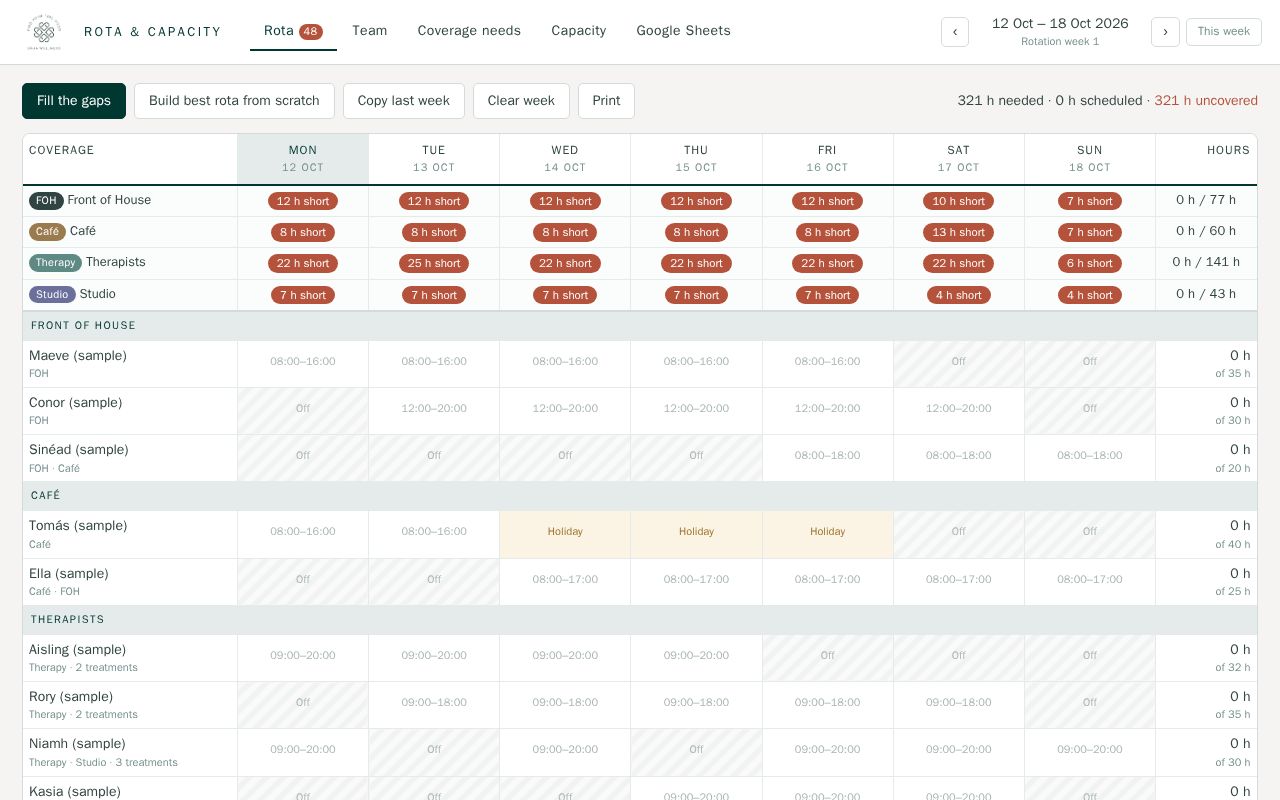Open the Rota tab

tap(293, 31)
